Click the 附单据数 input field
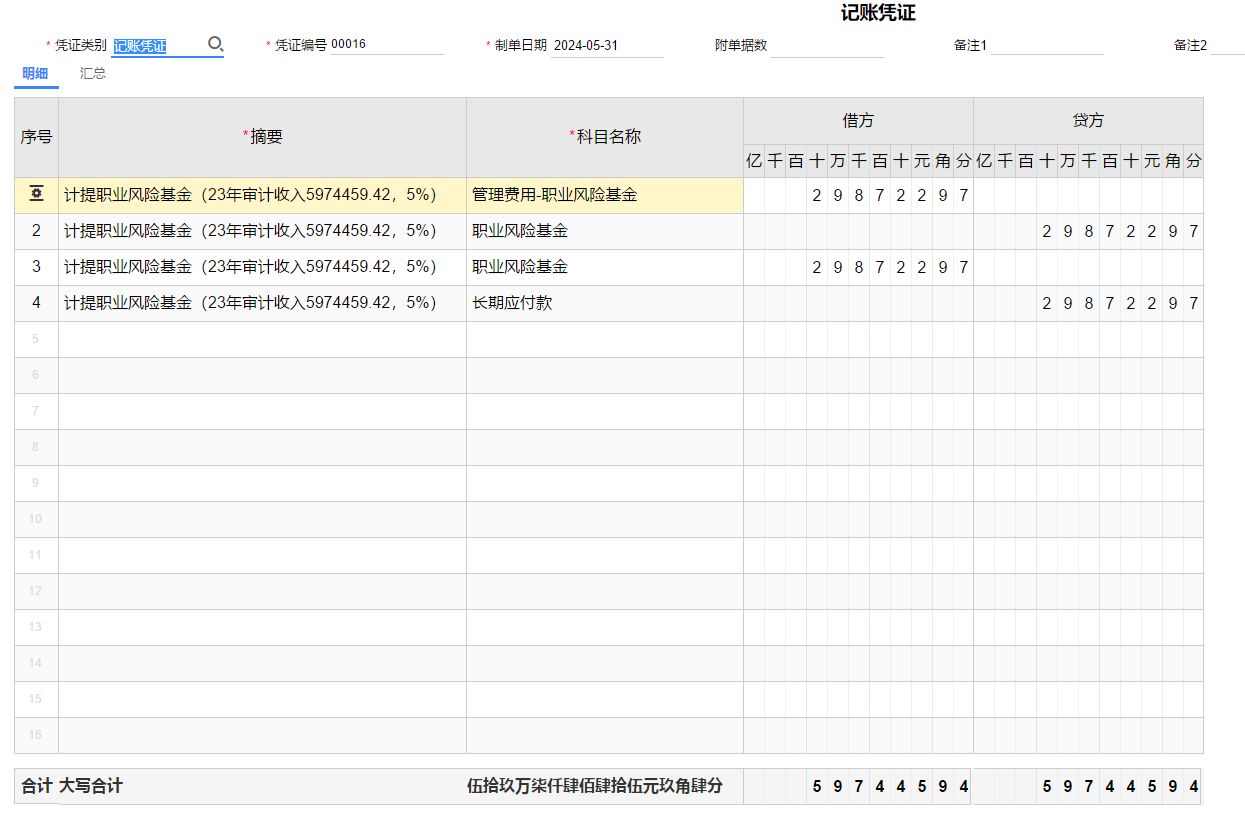1245x816 pixels. coord(826,46)
